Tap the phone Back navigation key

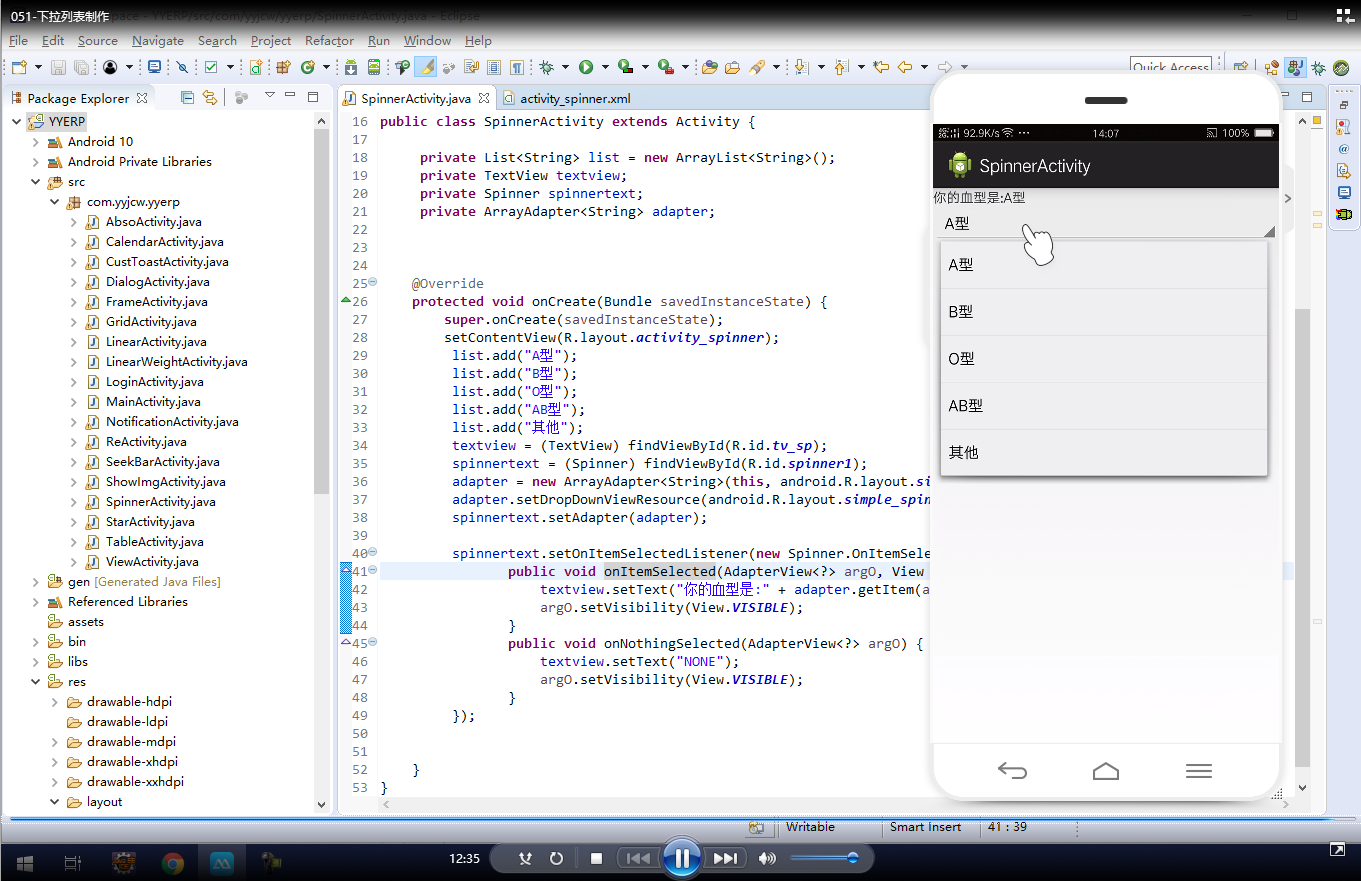[1012, 771]
